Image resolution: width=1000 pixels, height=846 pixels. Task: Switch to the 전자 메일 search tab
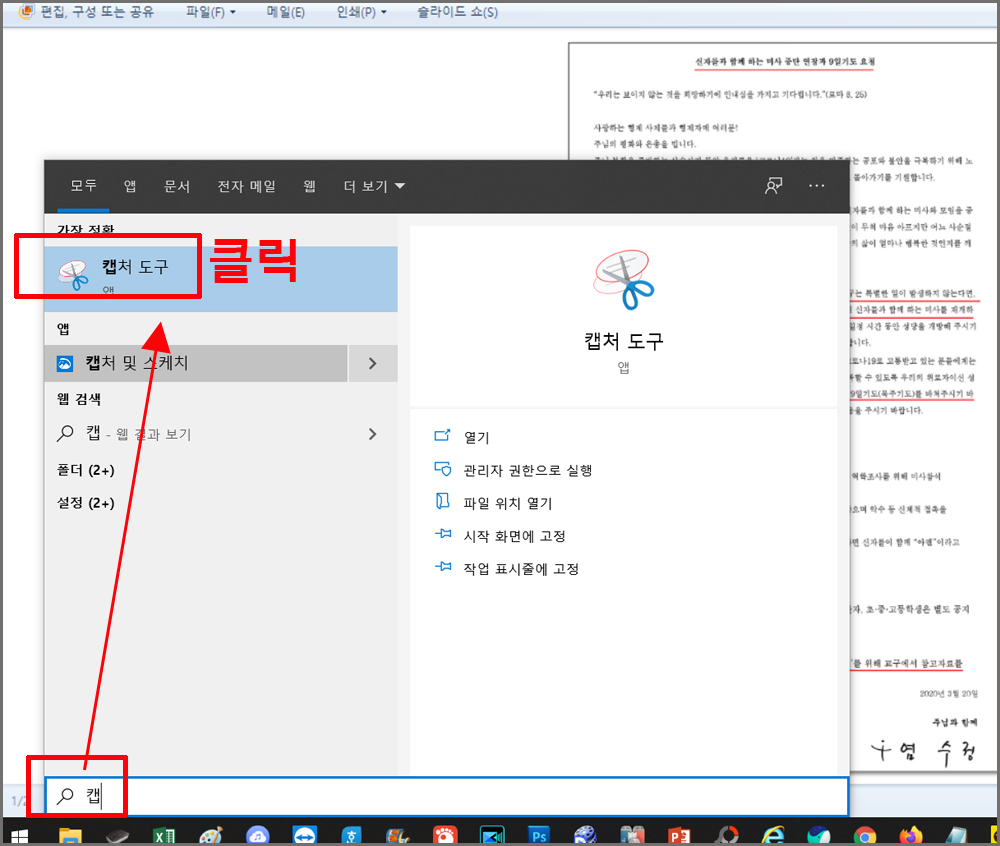(246, 186)
